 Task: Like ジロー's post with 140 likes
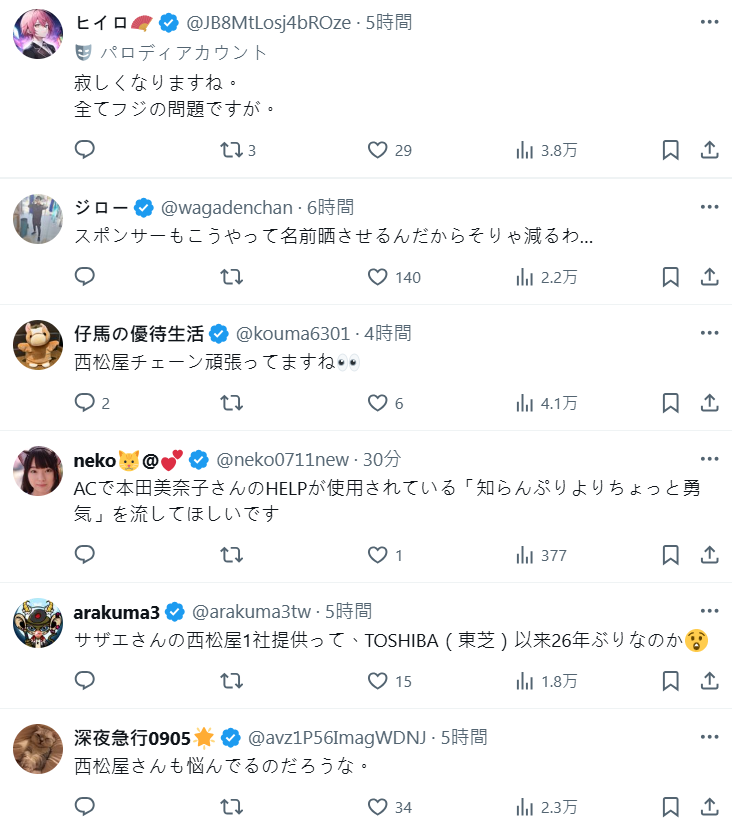pyautogui.click(x=377, y=277)
